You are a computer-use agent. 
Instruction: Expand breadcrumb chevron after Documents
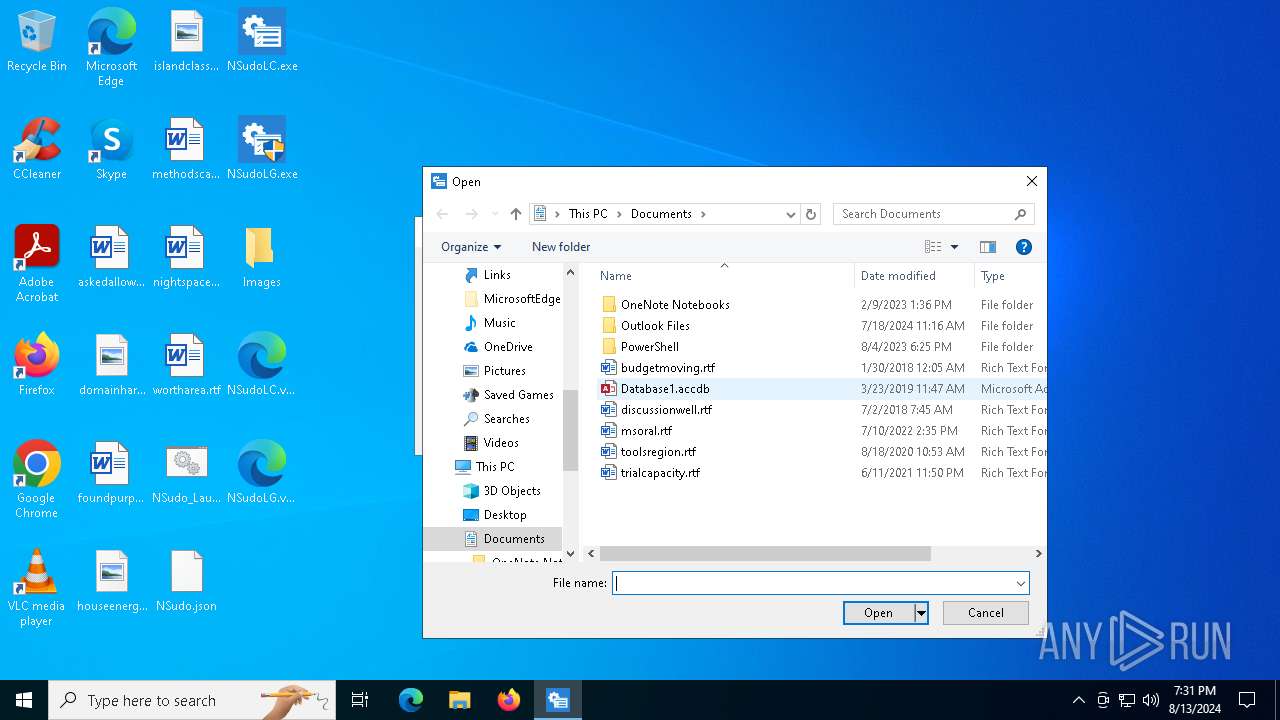click(703, 214)
